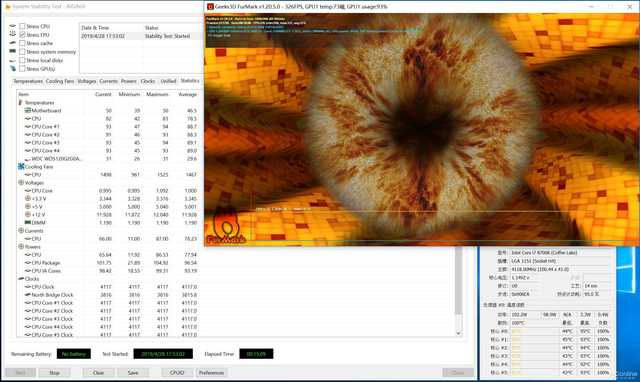Uncheck the Stress FPU checkbox
Viewport: 640px width, 382px height.
tap(22, 35)
